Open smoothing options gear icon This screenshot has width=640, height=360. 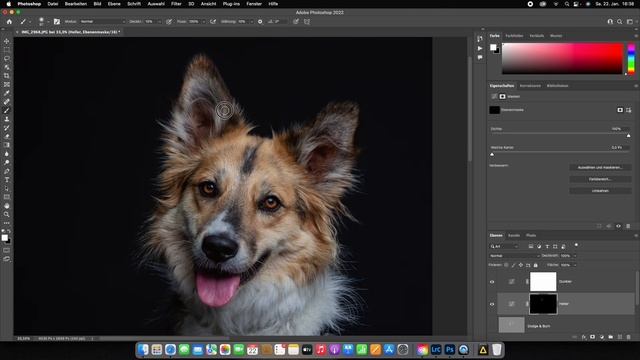(x=260, y=22)
